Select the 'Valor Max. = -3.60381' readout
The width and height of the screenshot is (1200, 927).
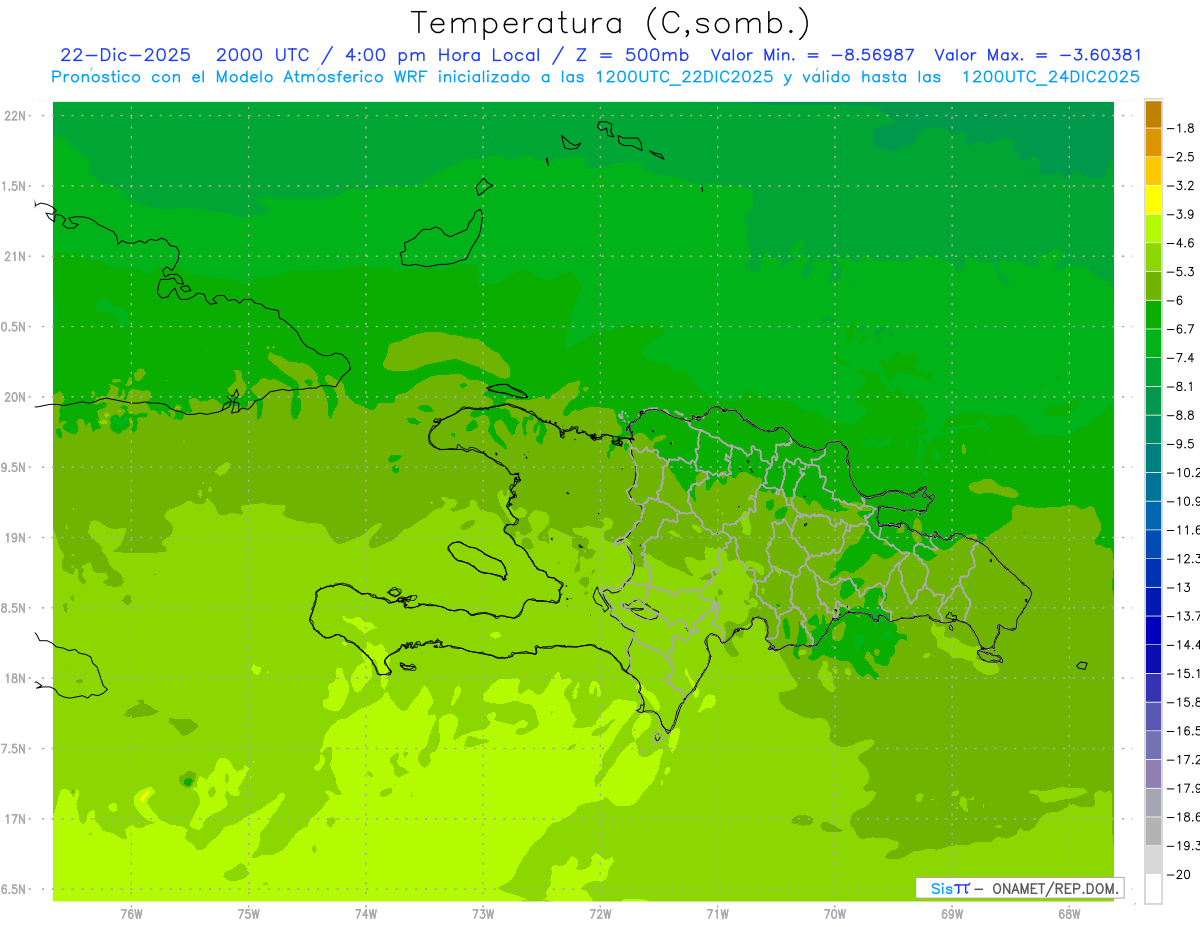pos(1037,55)
